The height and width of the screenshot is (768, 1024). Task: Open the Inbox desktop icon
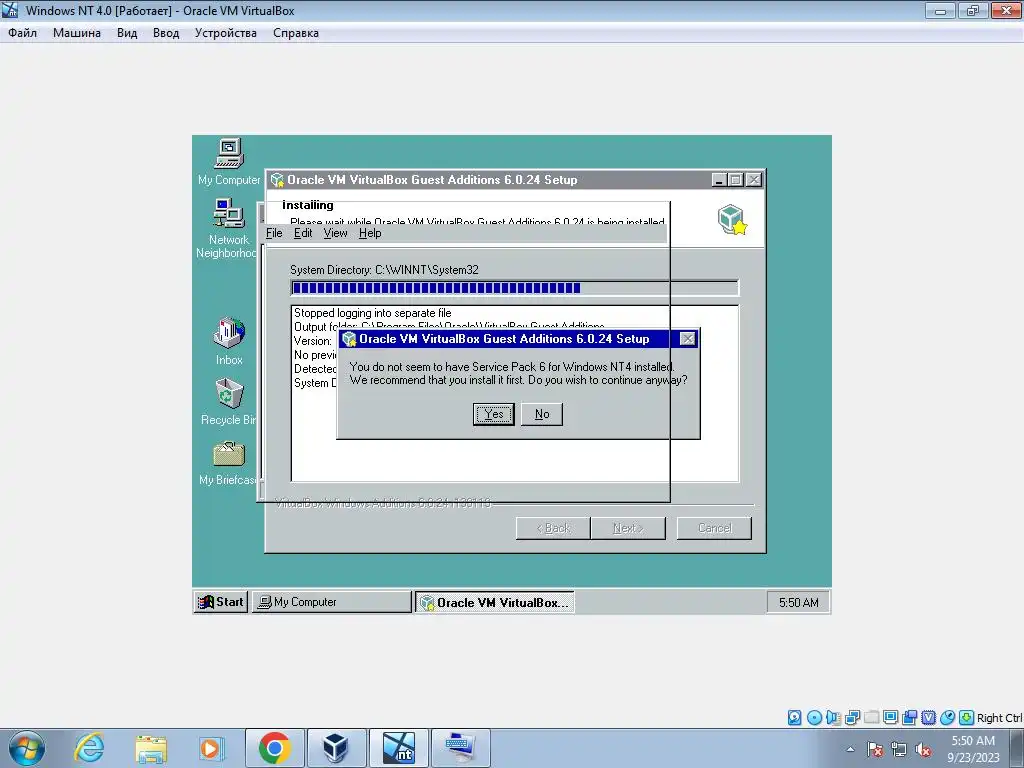click(229, 341)
